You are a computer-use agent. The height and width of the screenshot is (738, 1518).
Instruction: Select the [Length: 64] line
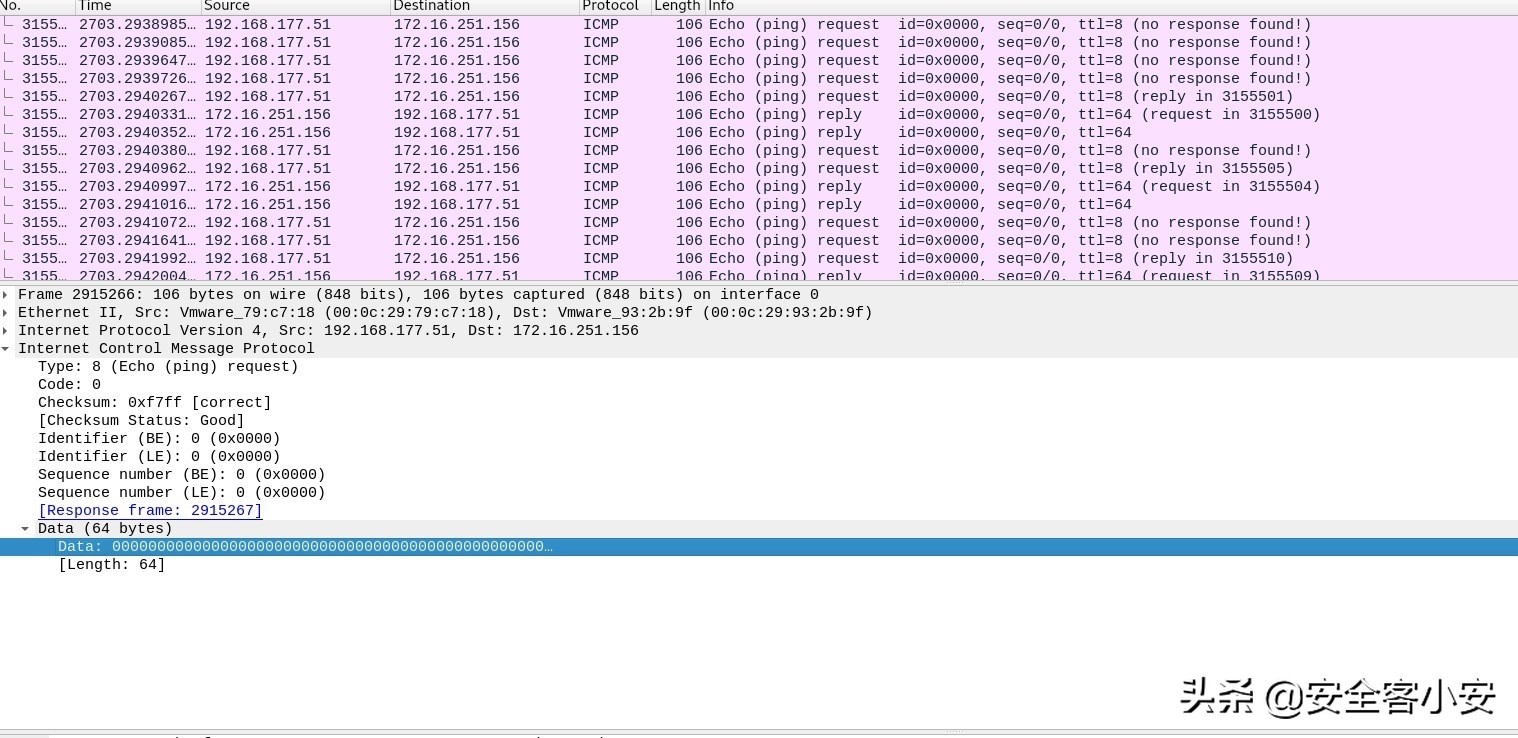[112, 565]
